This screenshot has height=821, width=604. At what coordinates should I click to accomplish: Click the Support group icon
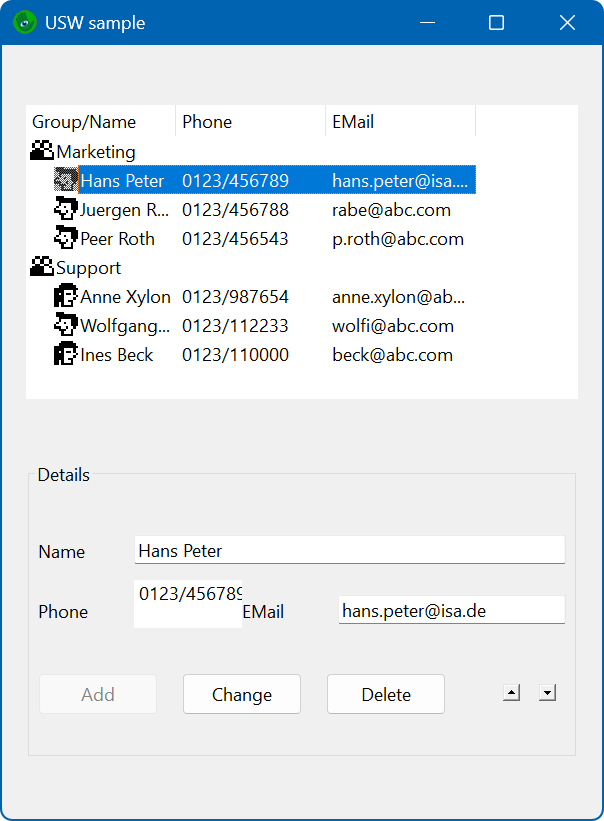pyautogui.click(x=42, y=267)
